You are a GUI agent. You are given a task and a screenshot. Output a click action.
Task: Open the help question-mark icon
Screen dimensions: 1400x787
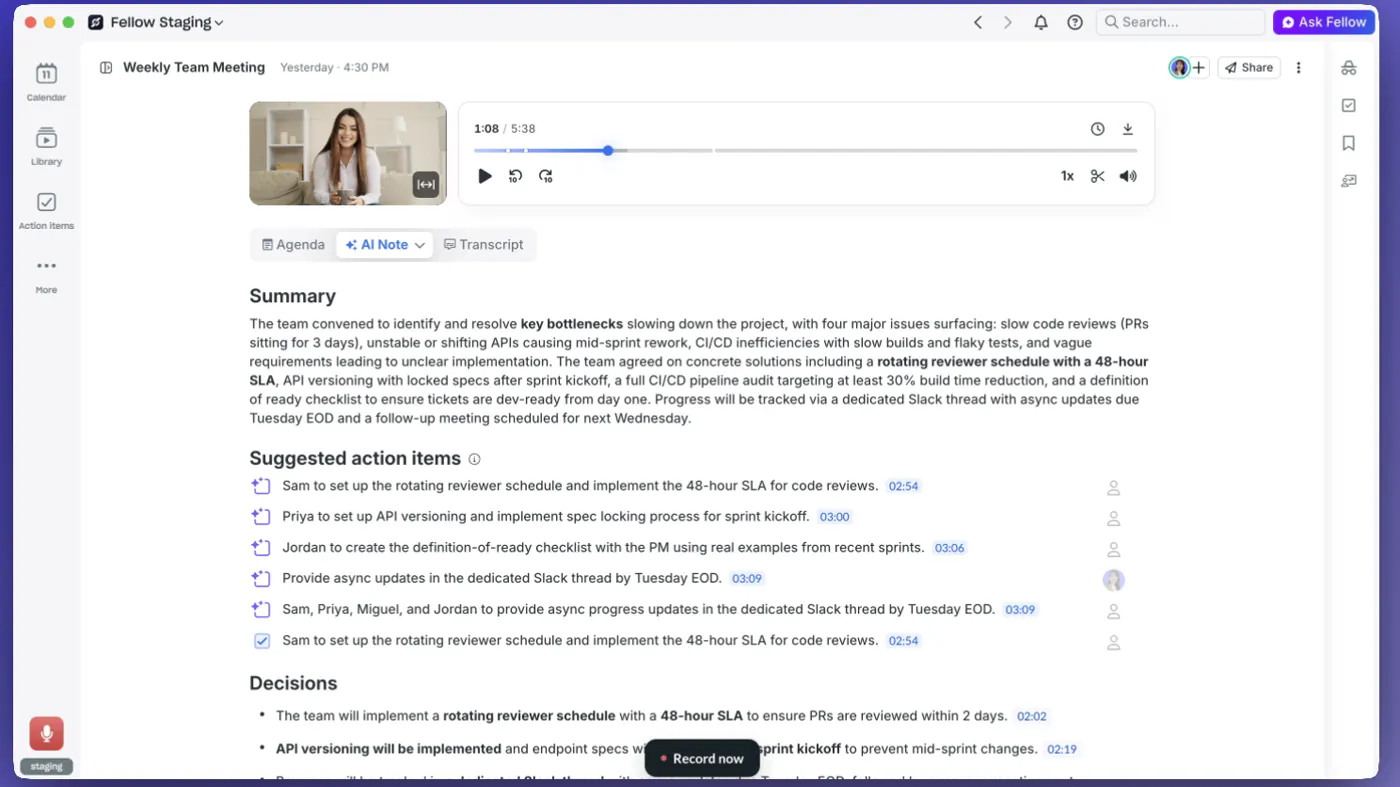(1075, 22)
